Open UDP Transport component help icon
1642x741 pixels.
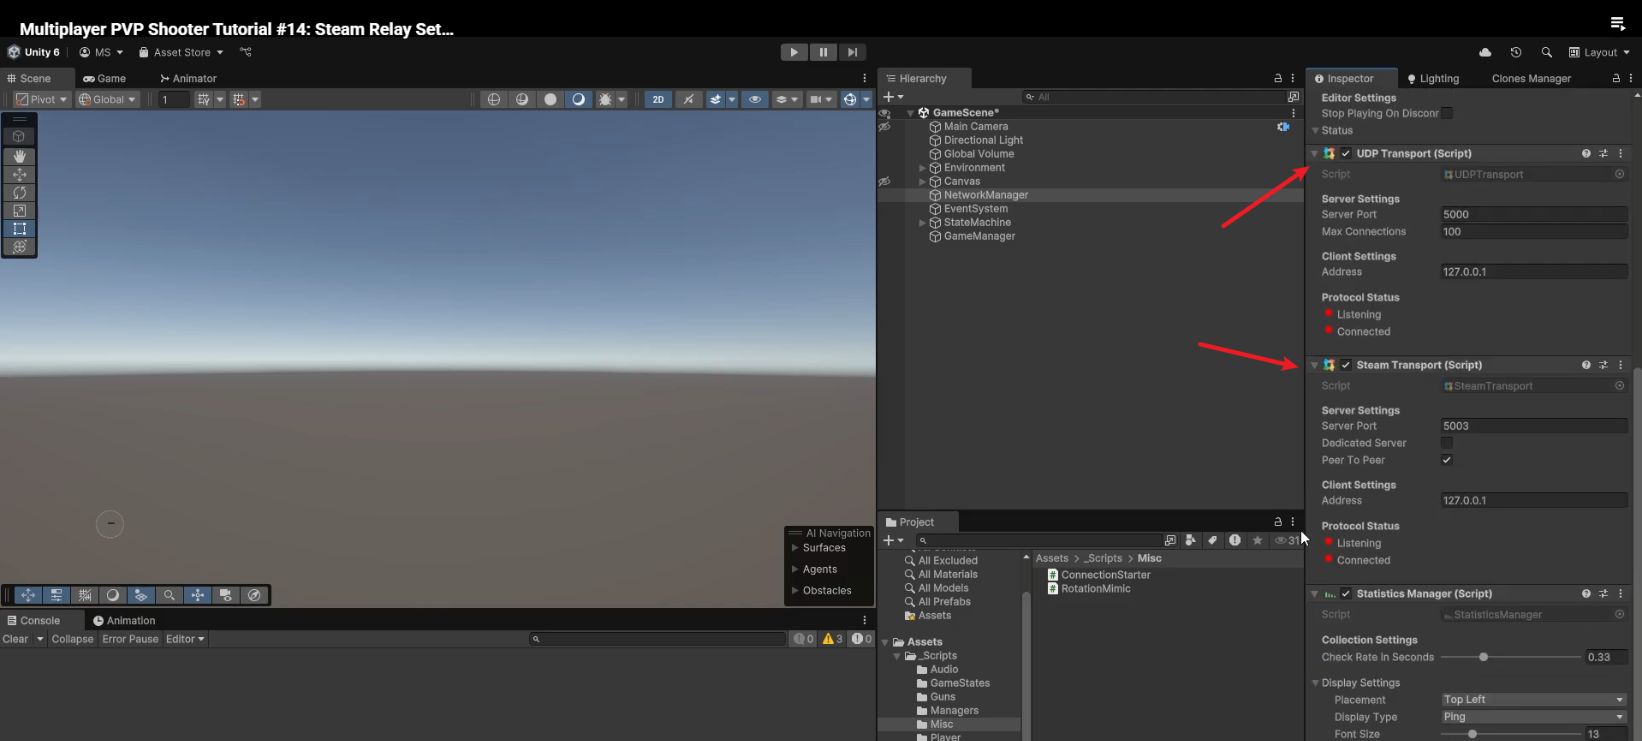point(1586,153)
